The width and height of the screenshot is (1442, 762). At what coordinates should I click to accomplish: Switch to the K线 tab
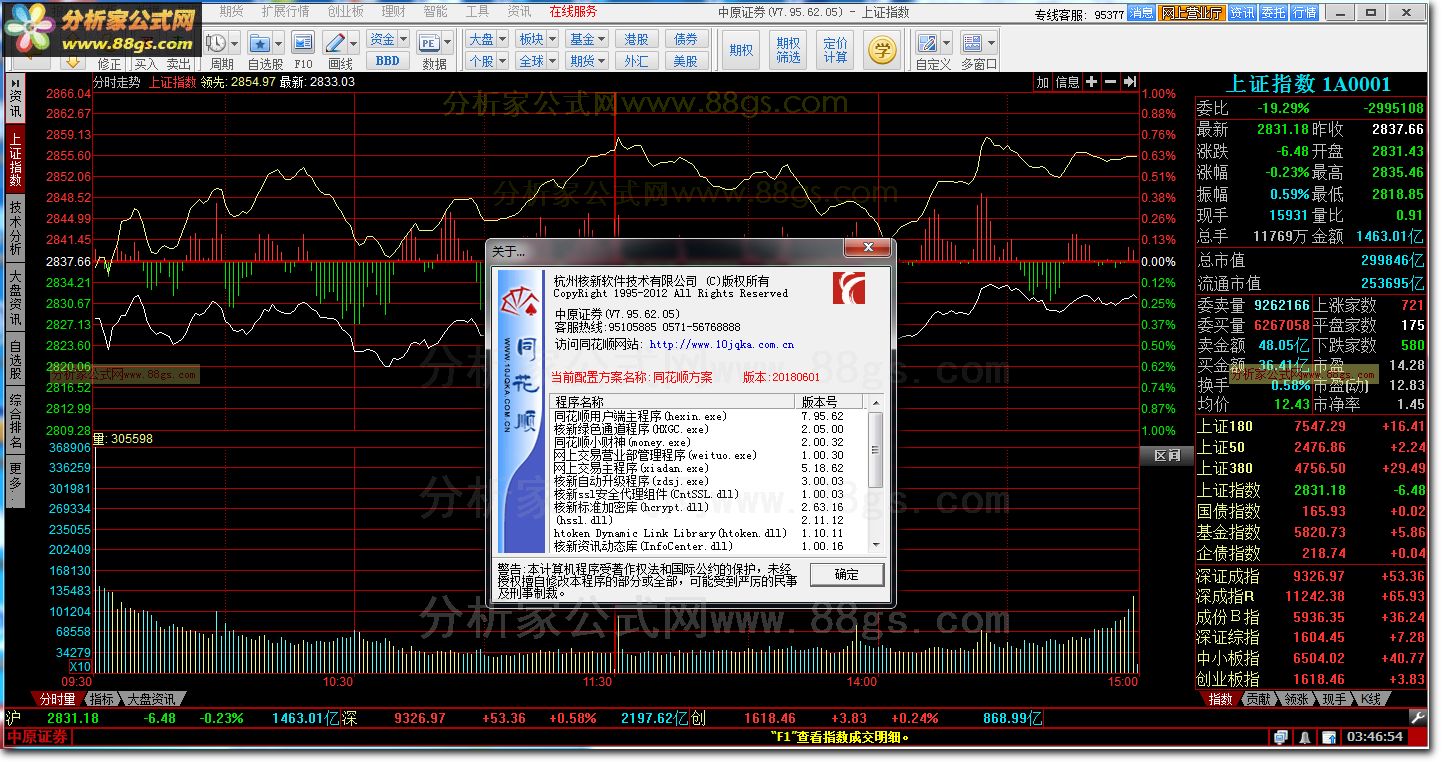[x=1371, y=699]
